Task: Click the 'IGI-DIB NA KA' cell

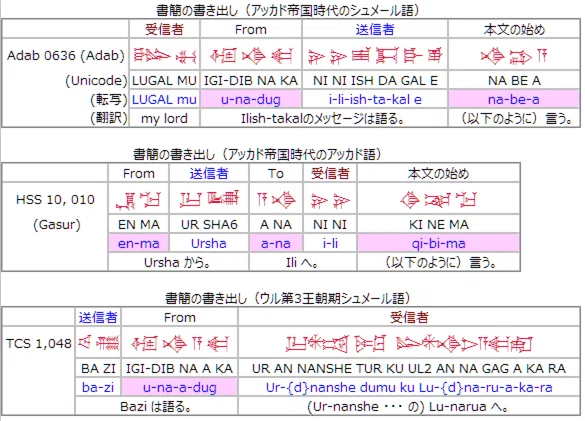Action: [x=251, y=81]
